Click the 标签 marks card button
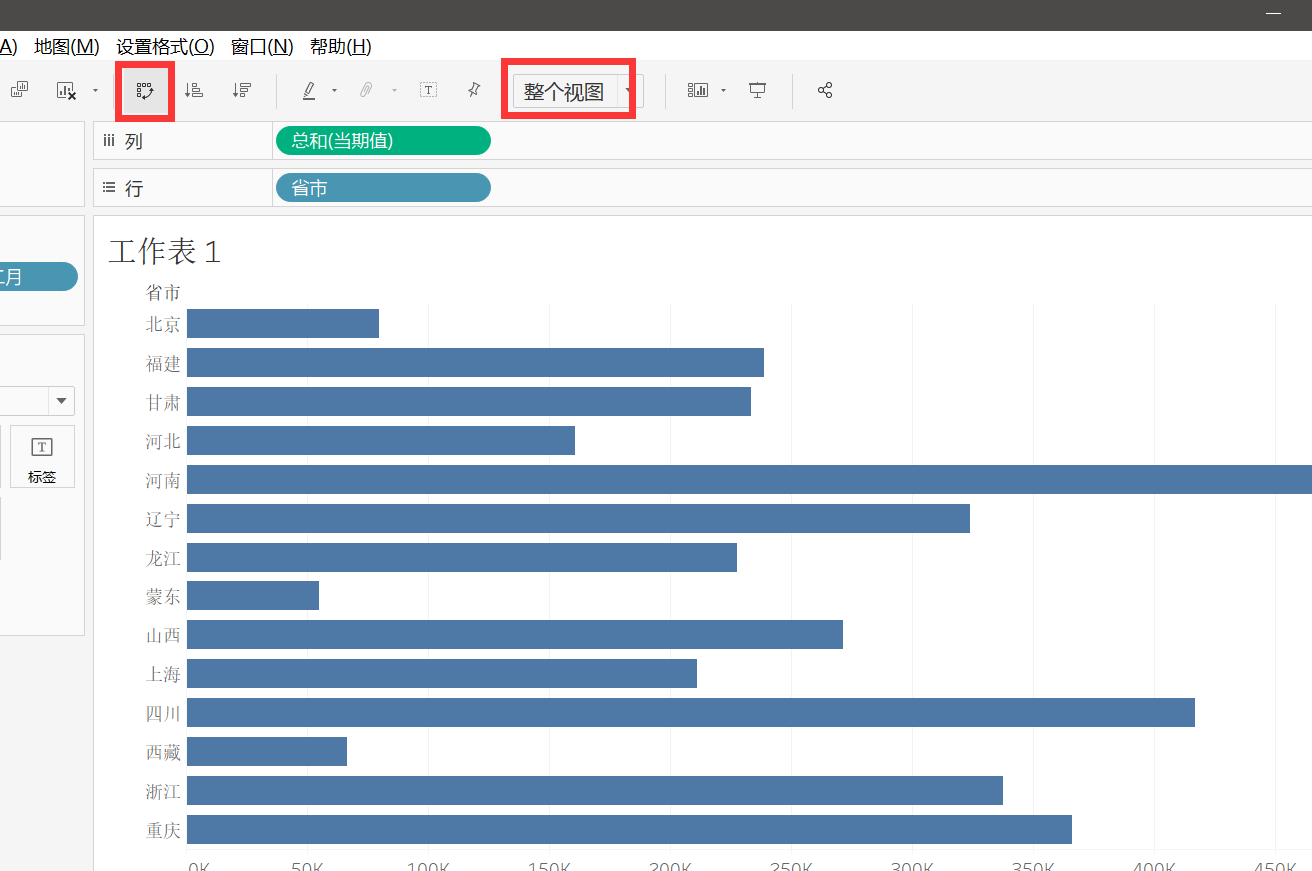The height and width of the screenshot is (871, 1312). 42,457
